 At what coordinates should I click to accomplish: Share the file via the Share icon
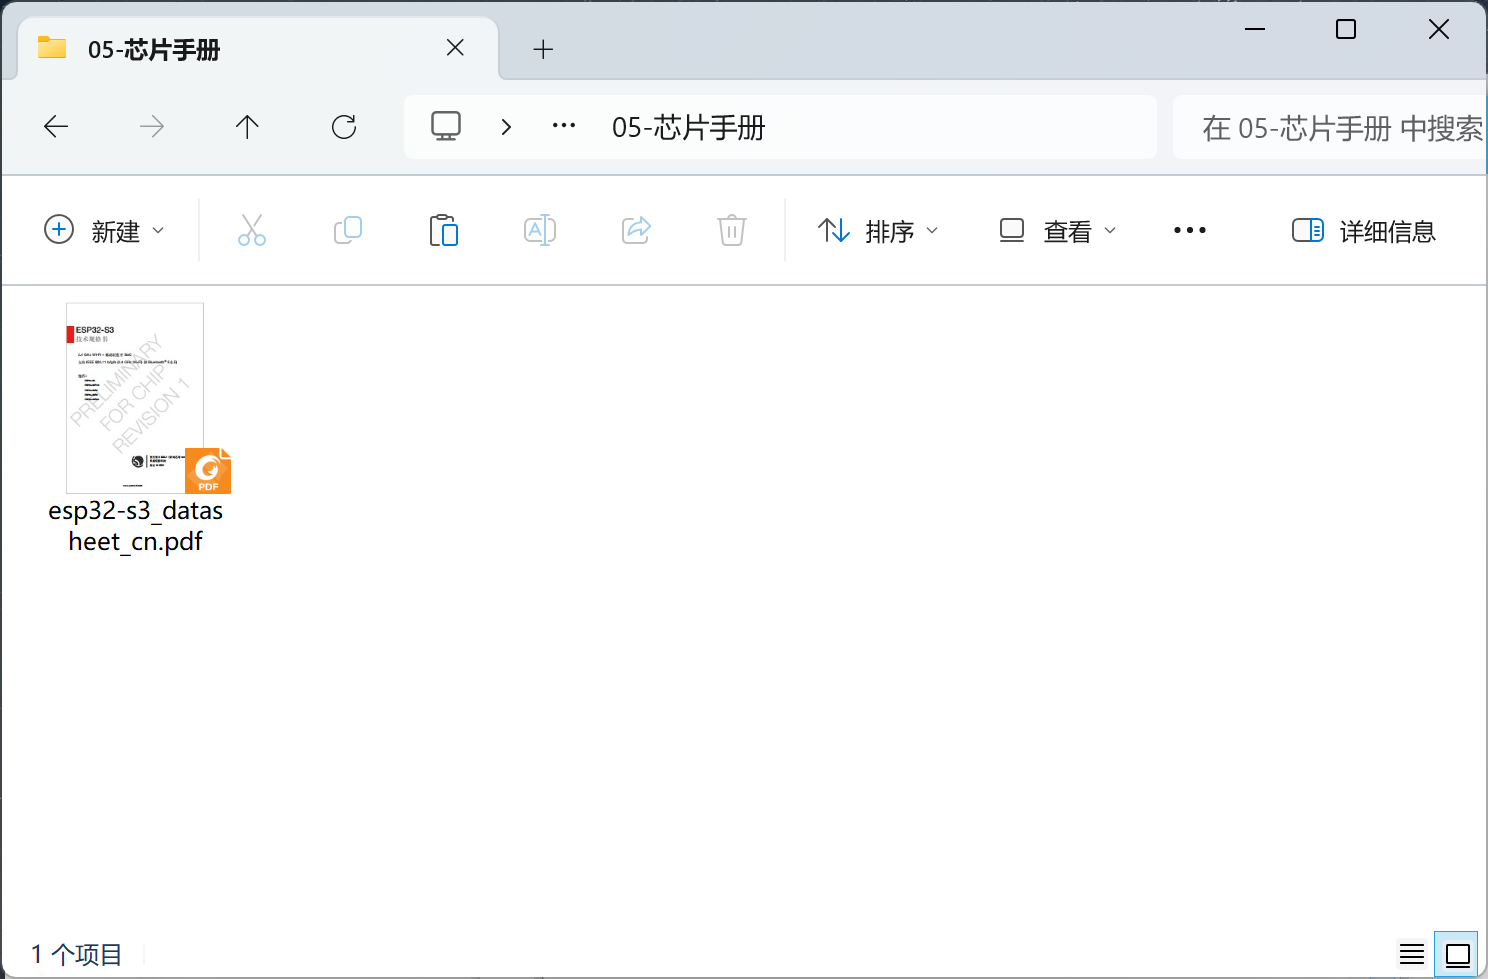[x=635, y=230]
